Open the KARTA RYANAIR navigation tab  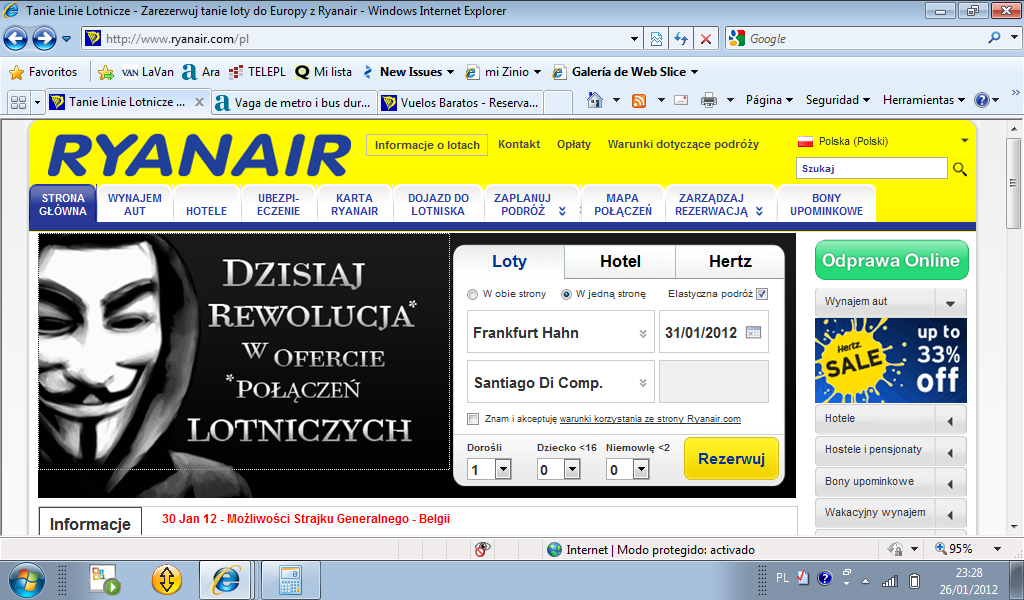pos(355,204)
